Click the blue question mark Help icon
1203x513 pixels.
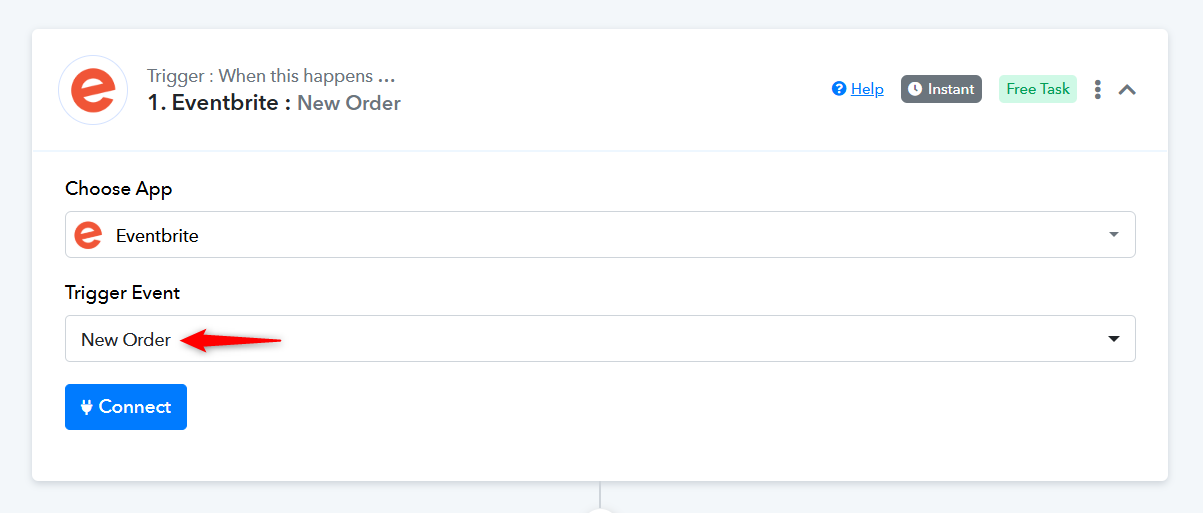pos(839,89)
